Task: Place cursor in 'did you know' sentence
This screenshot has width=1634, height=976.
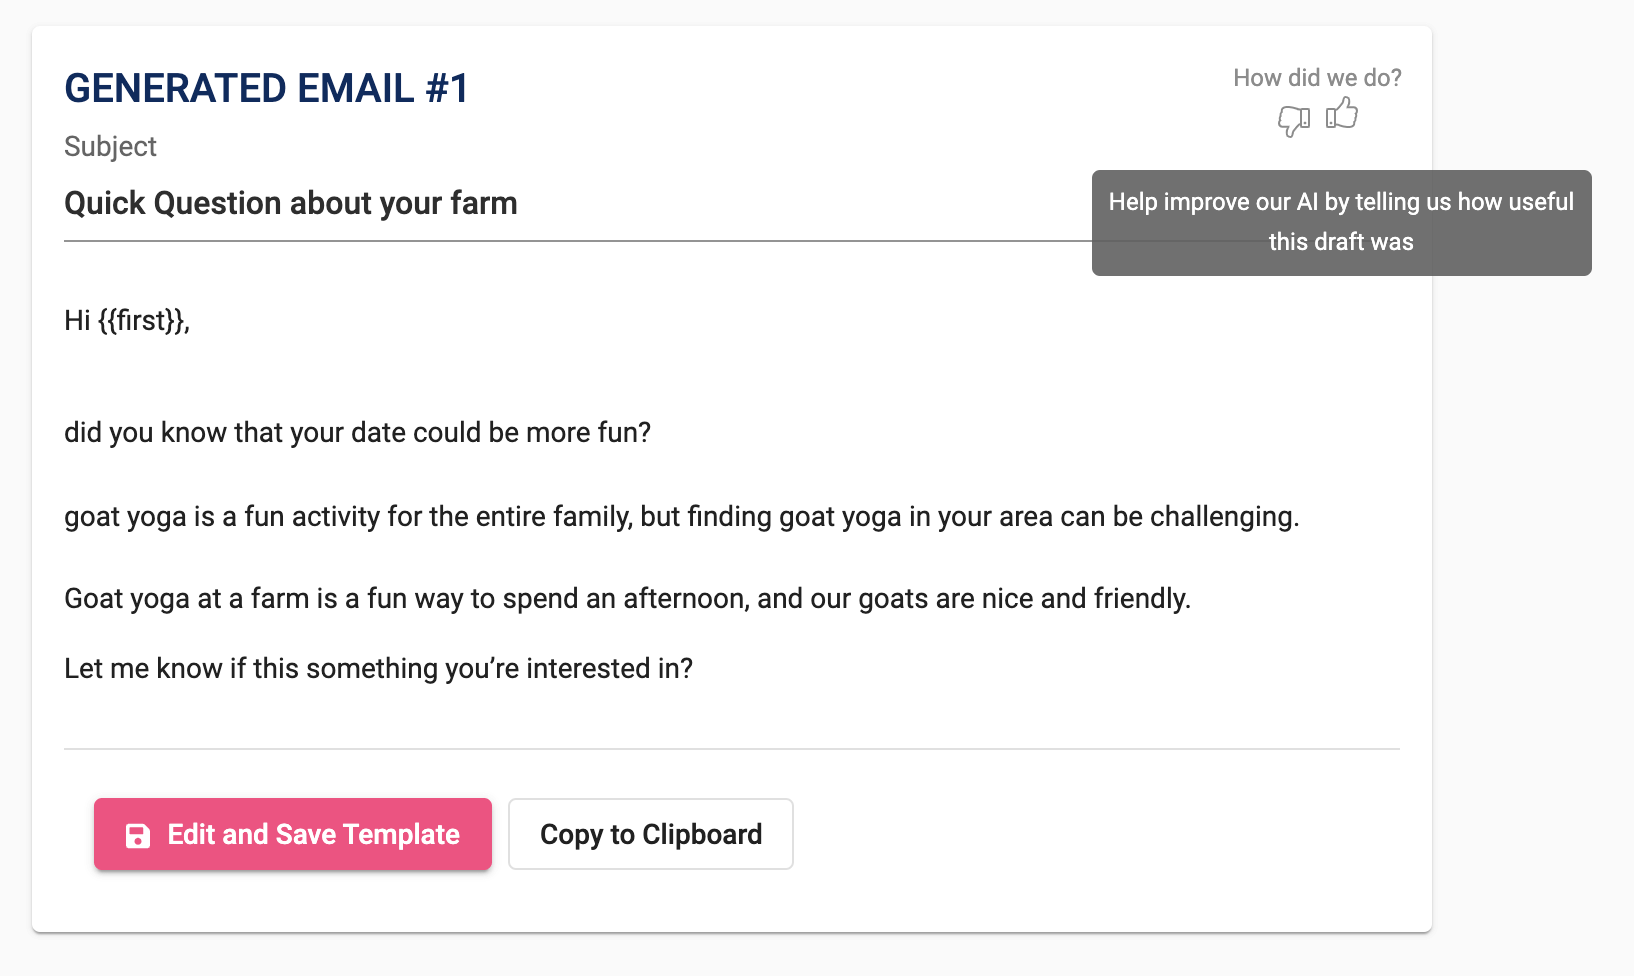Action: (358, 432)
